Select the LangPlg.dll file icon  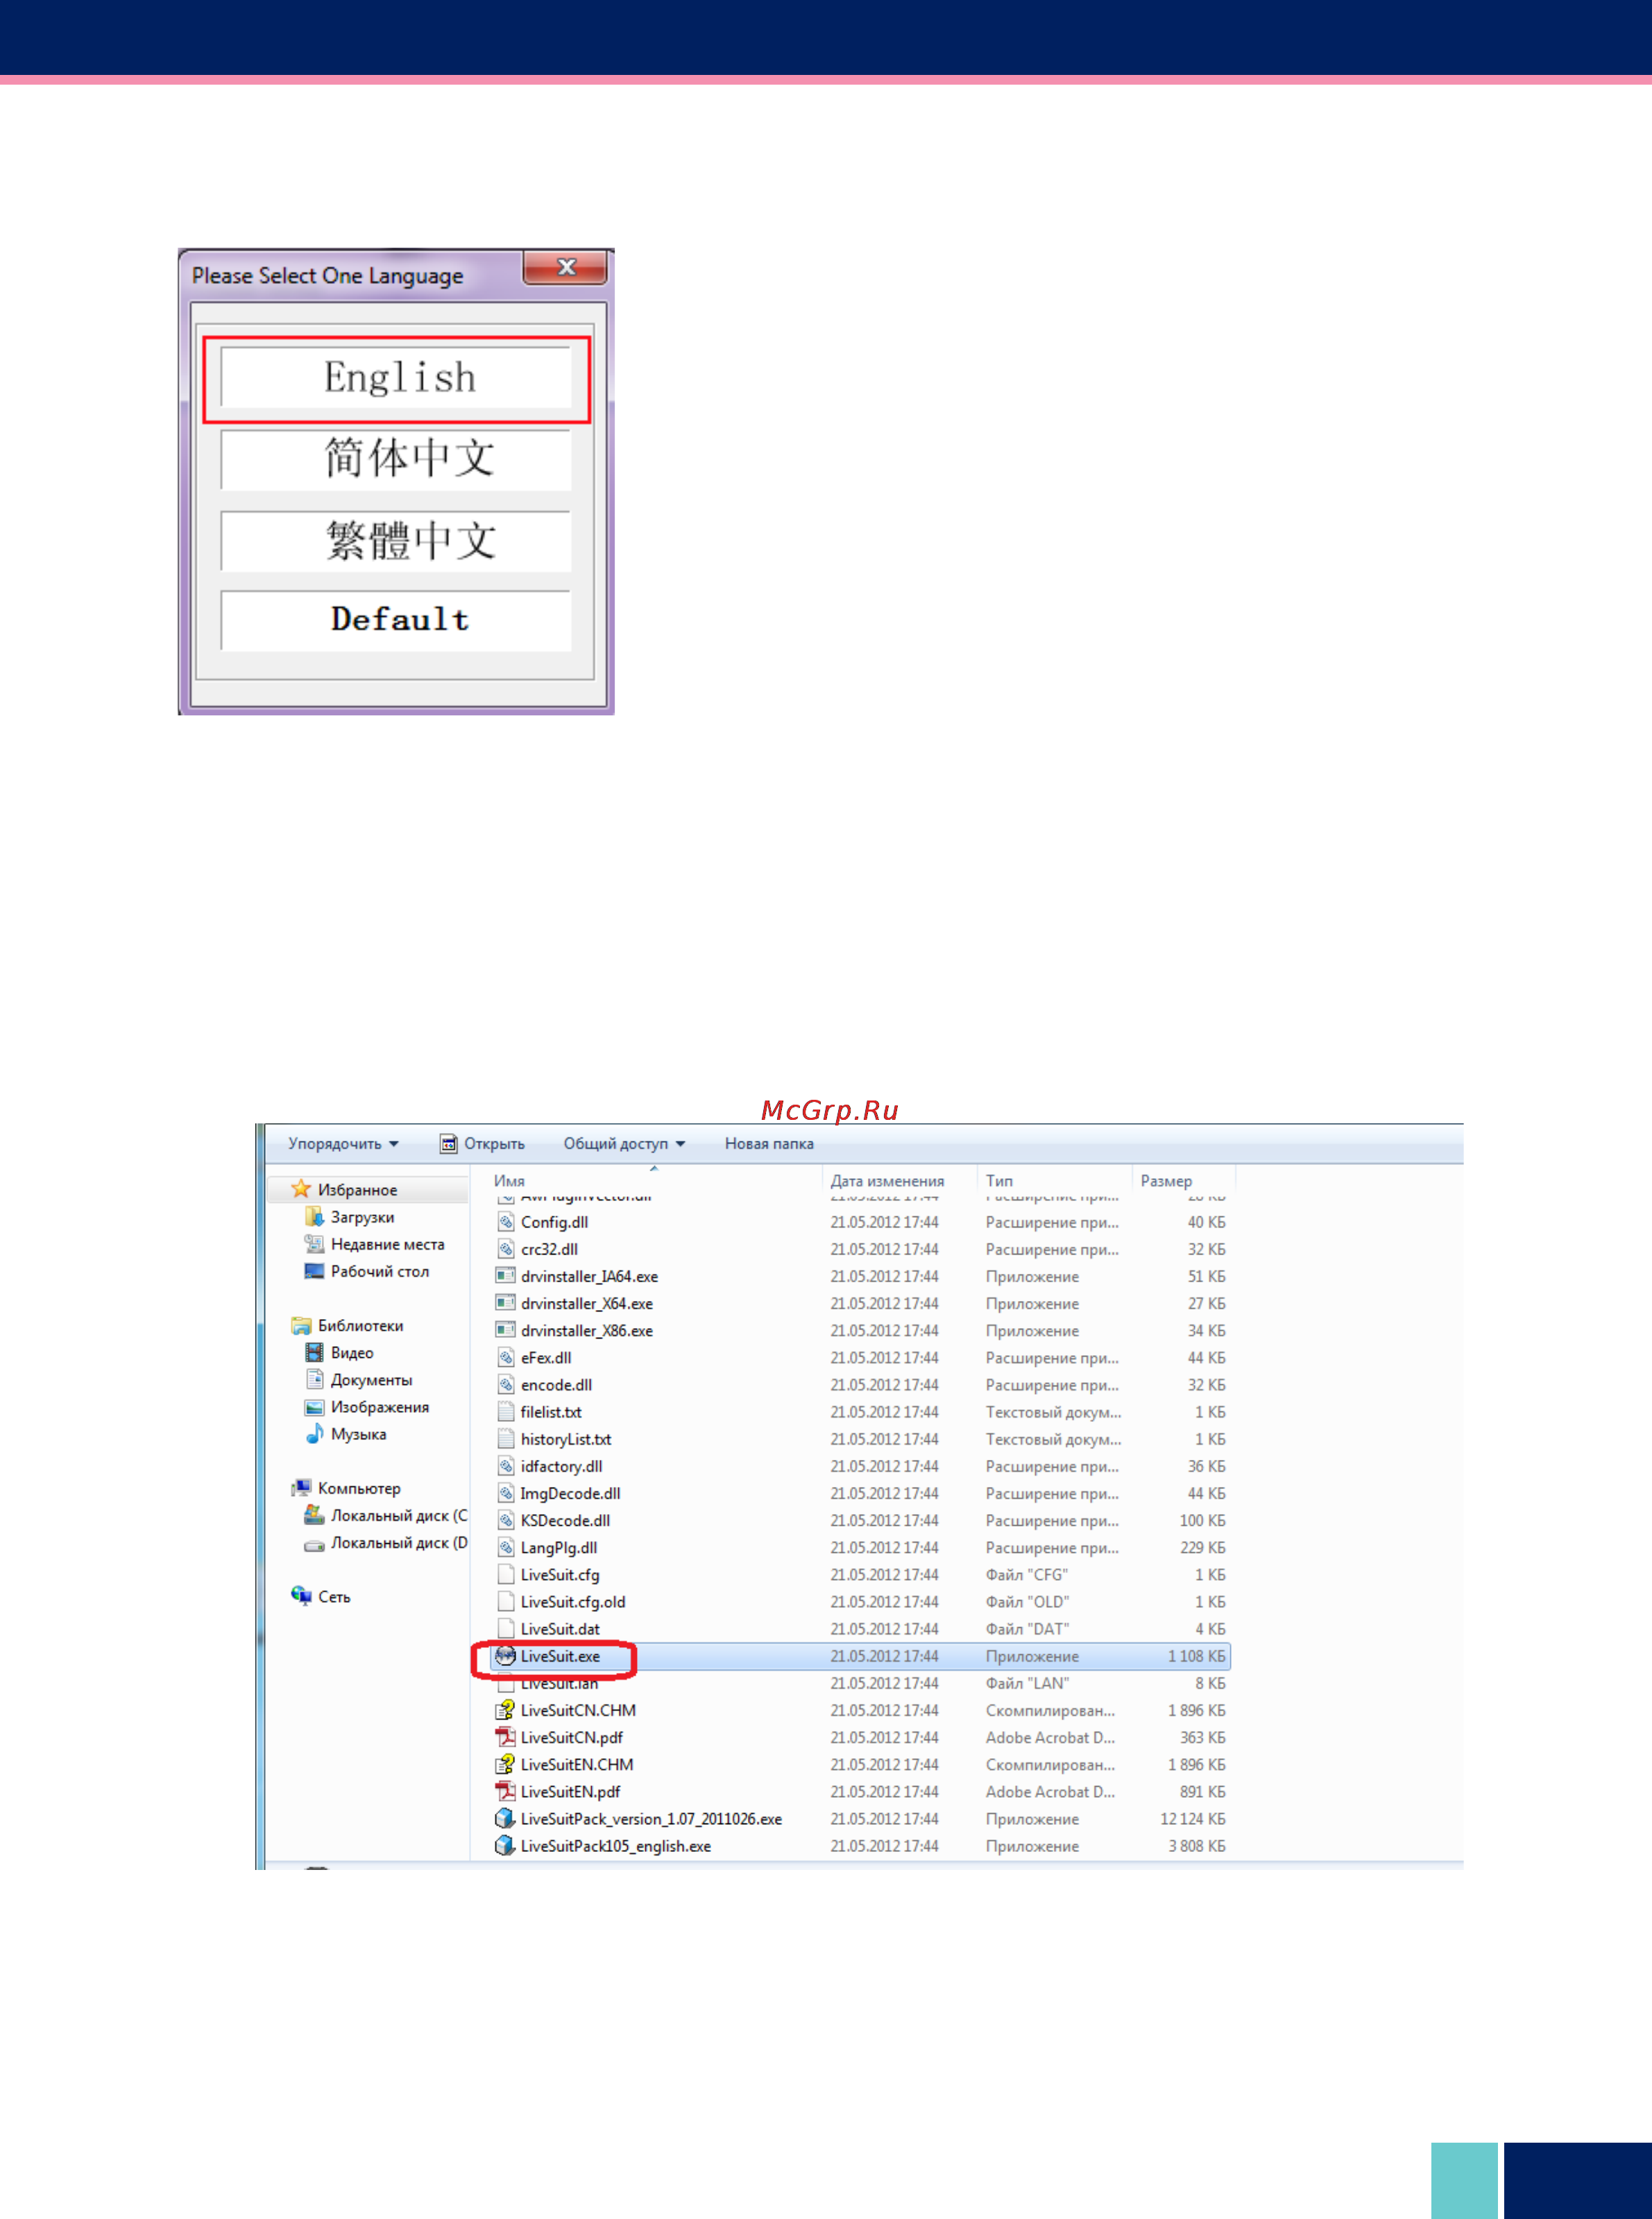coord(506,1547)
